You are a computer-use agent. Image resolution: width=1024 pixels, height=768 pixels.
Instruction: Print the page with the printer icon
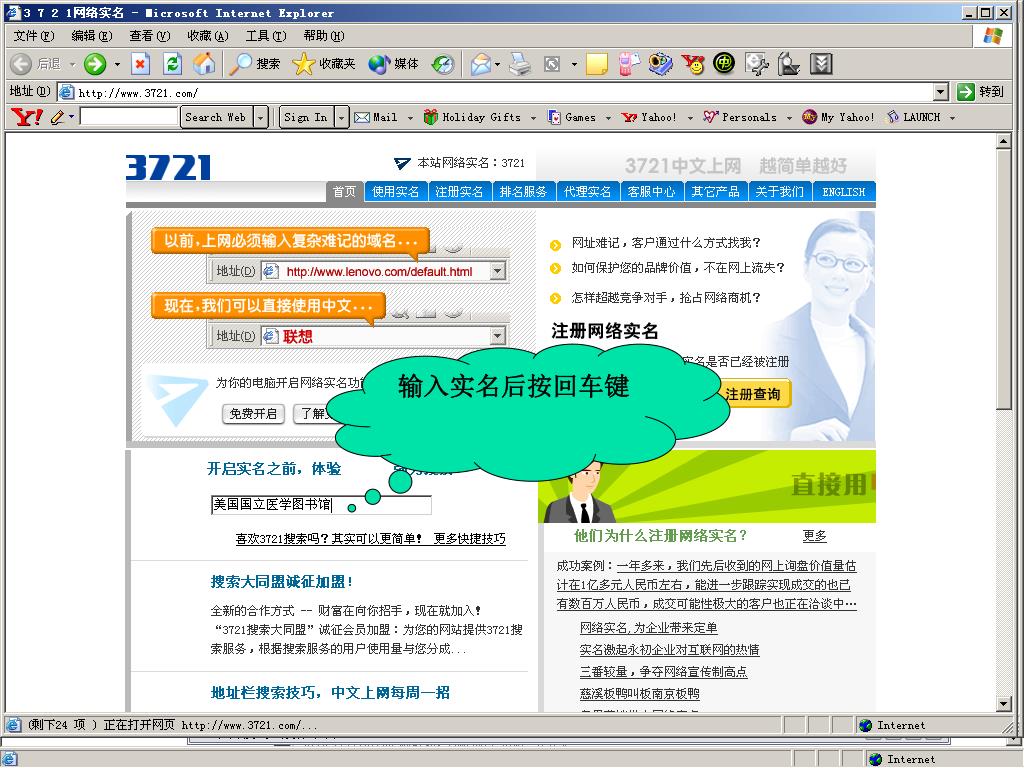click(x=520, y=64)
